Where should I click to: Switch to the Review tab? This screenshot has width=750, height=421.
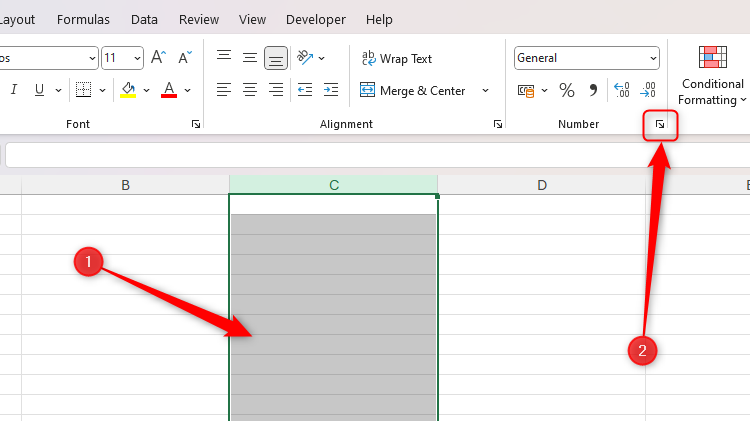point(199,20)
